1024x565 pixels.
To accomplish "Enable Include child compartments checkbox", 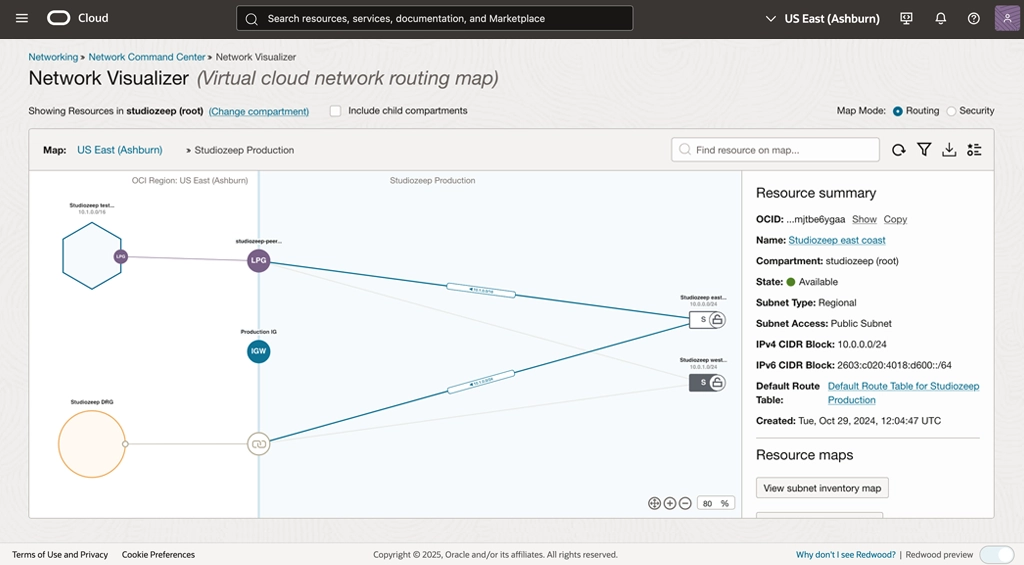I will (x=336, y=111).
